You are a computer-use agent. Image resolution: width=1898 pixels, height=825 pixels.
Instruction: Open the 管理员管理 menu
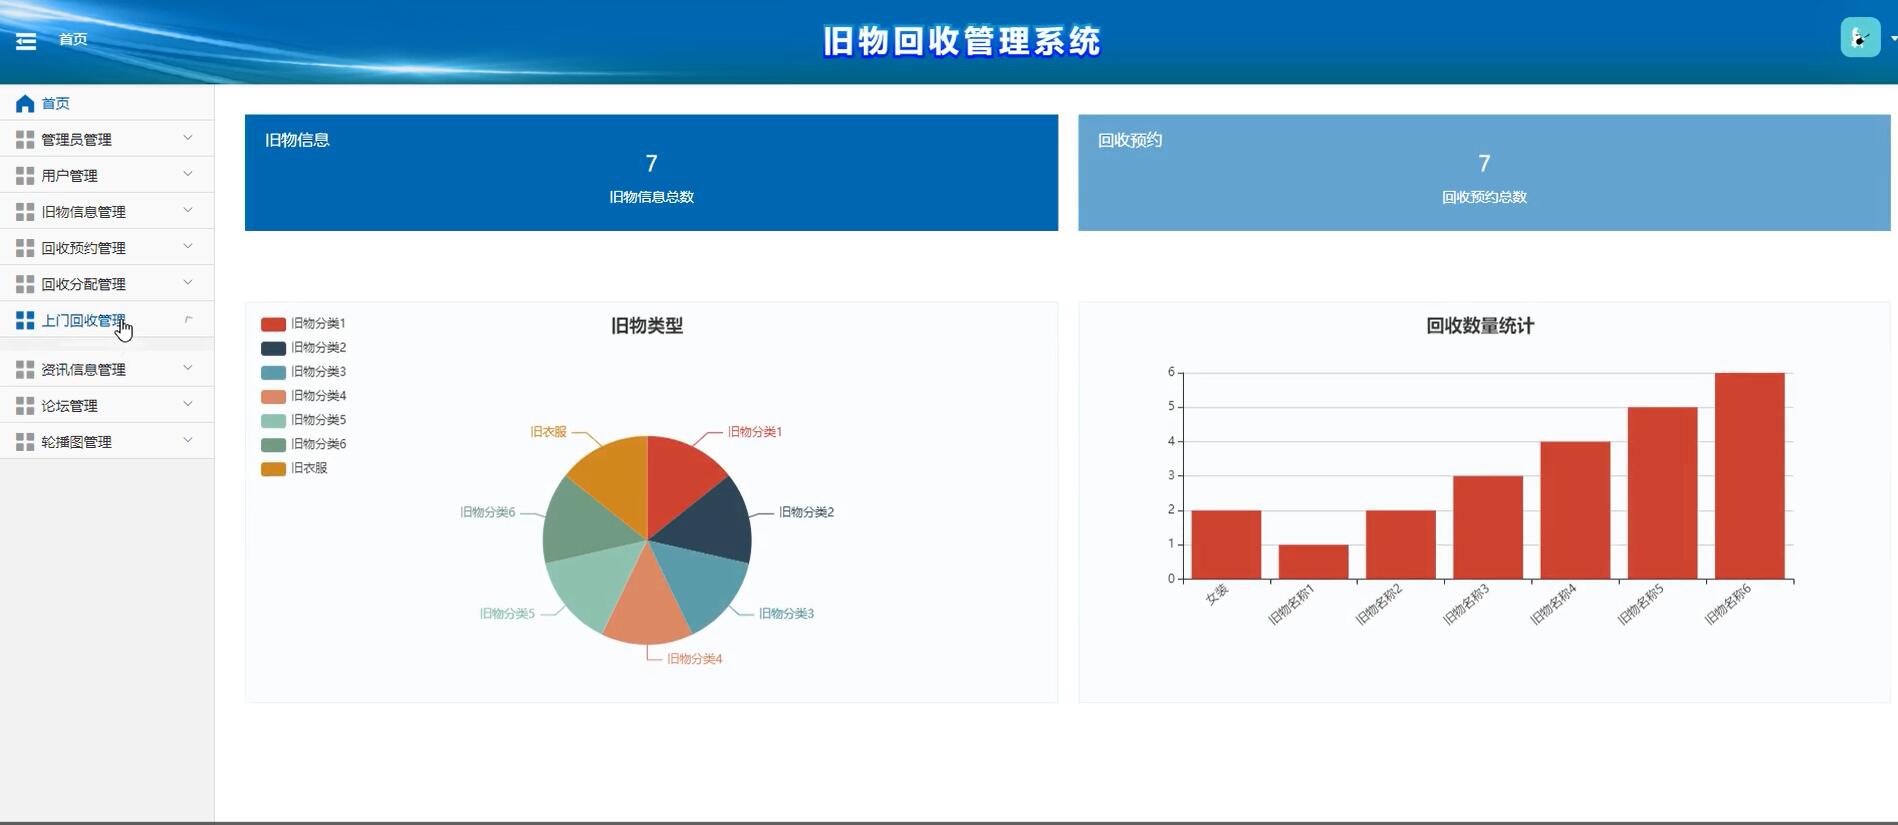pos(107,139)
